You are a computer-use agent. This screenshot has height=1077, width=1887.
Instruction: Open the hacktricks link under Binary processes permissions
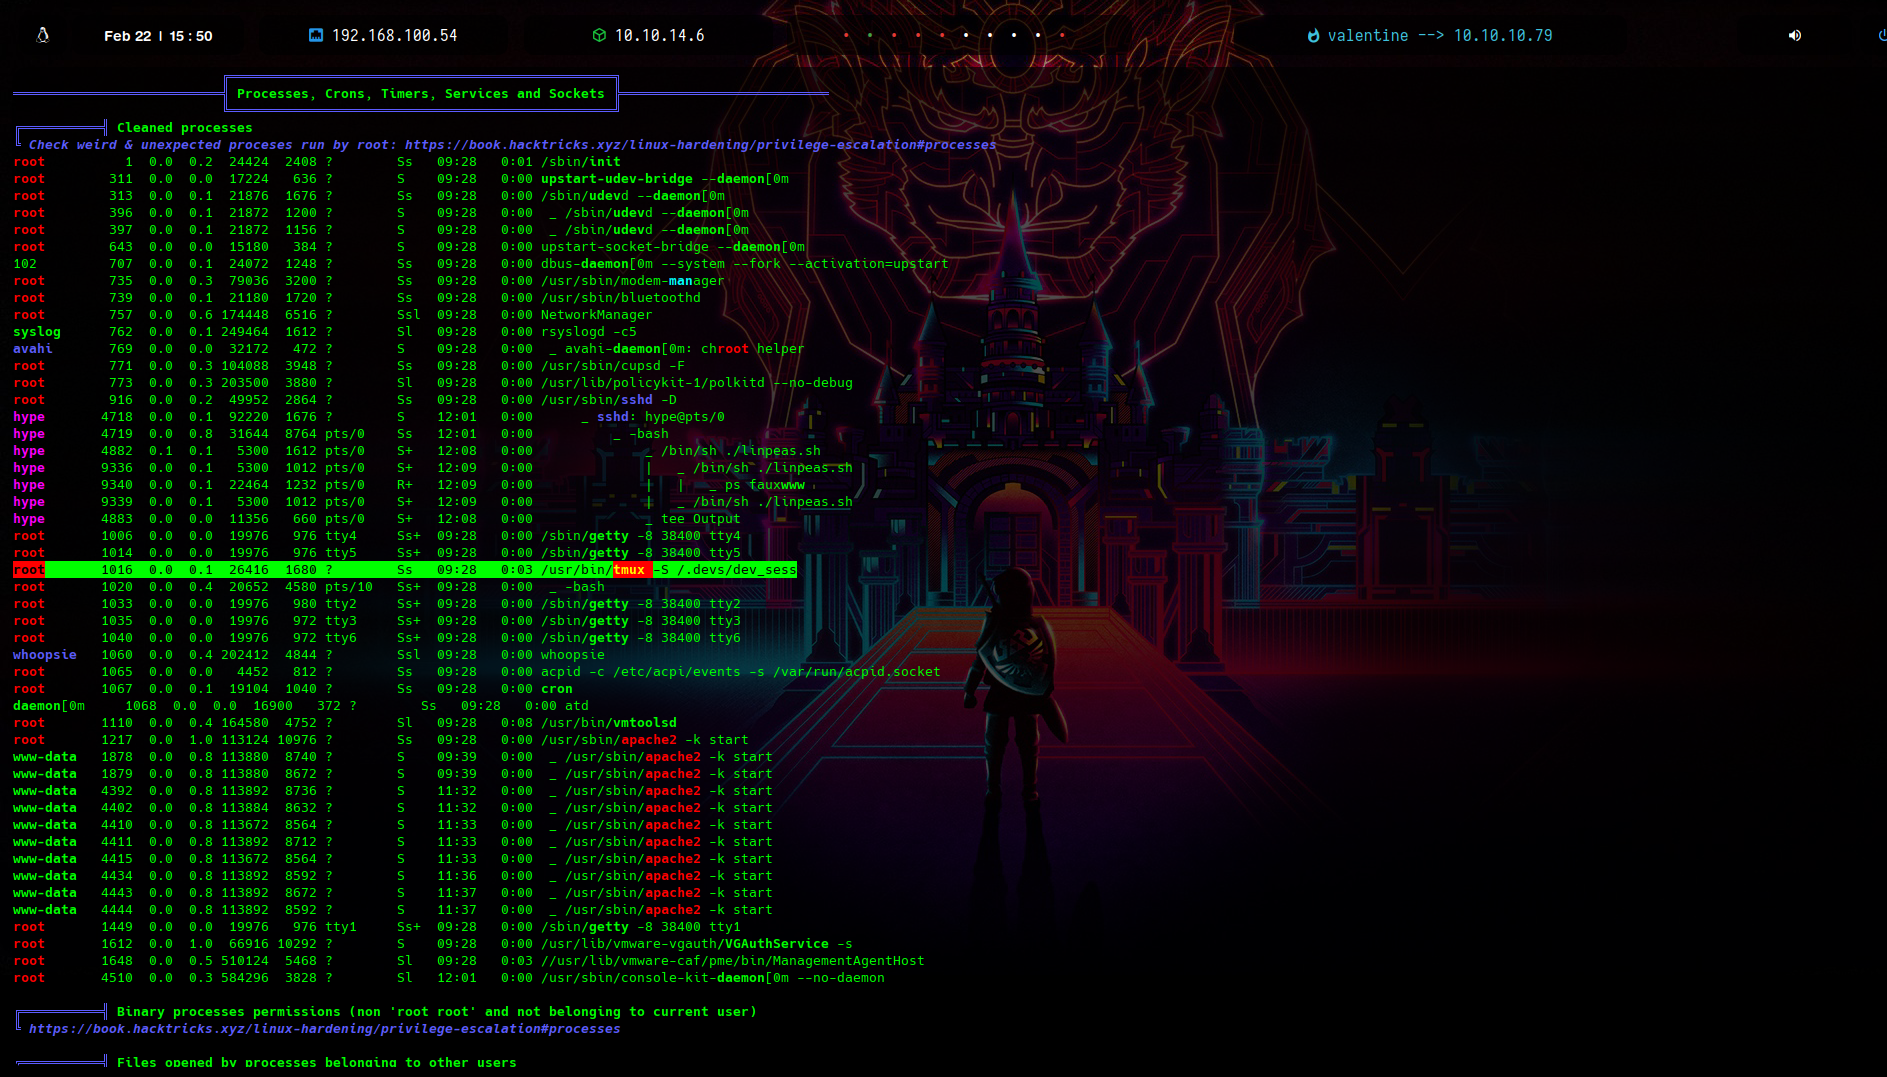[324, 1029]
